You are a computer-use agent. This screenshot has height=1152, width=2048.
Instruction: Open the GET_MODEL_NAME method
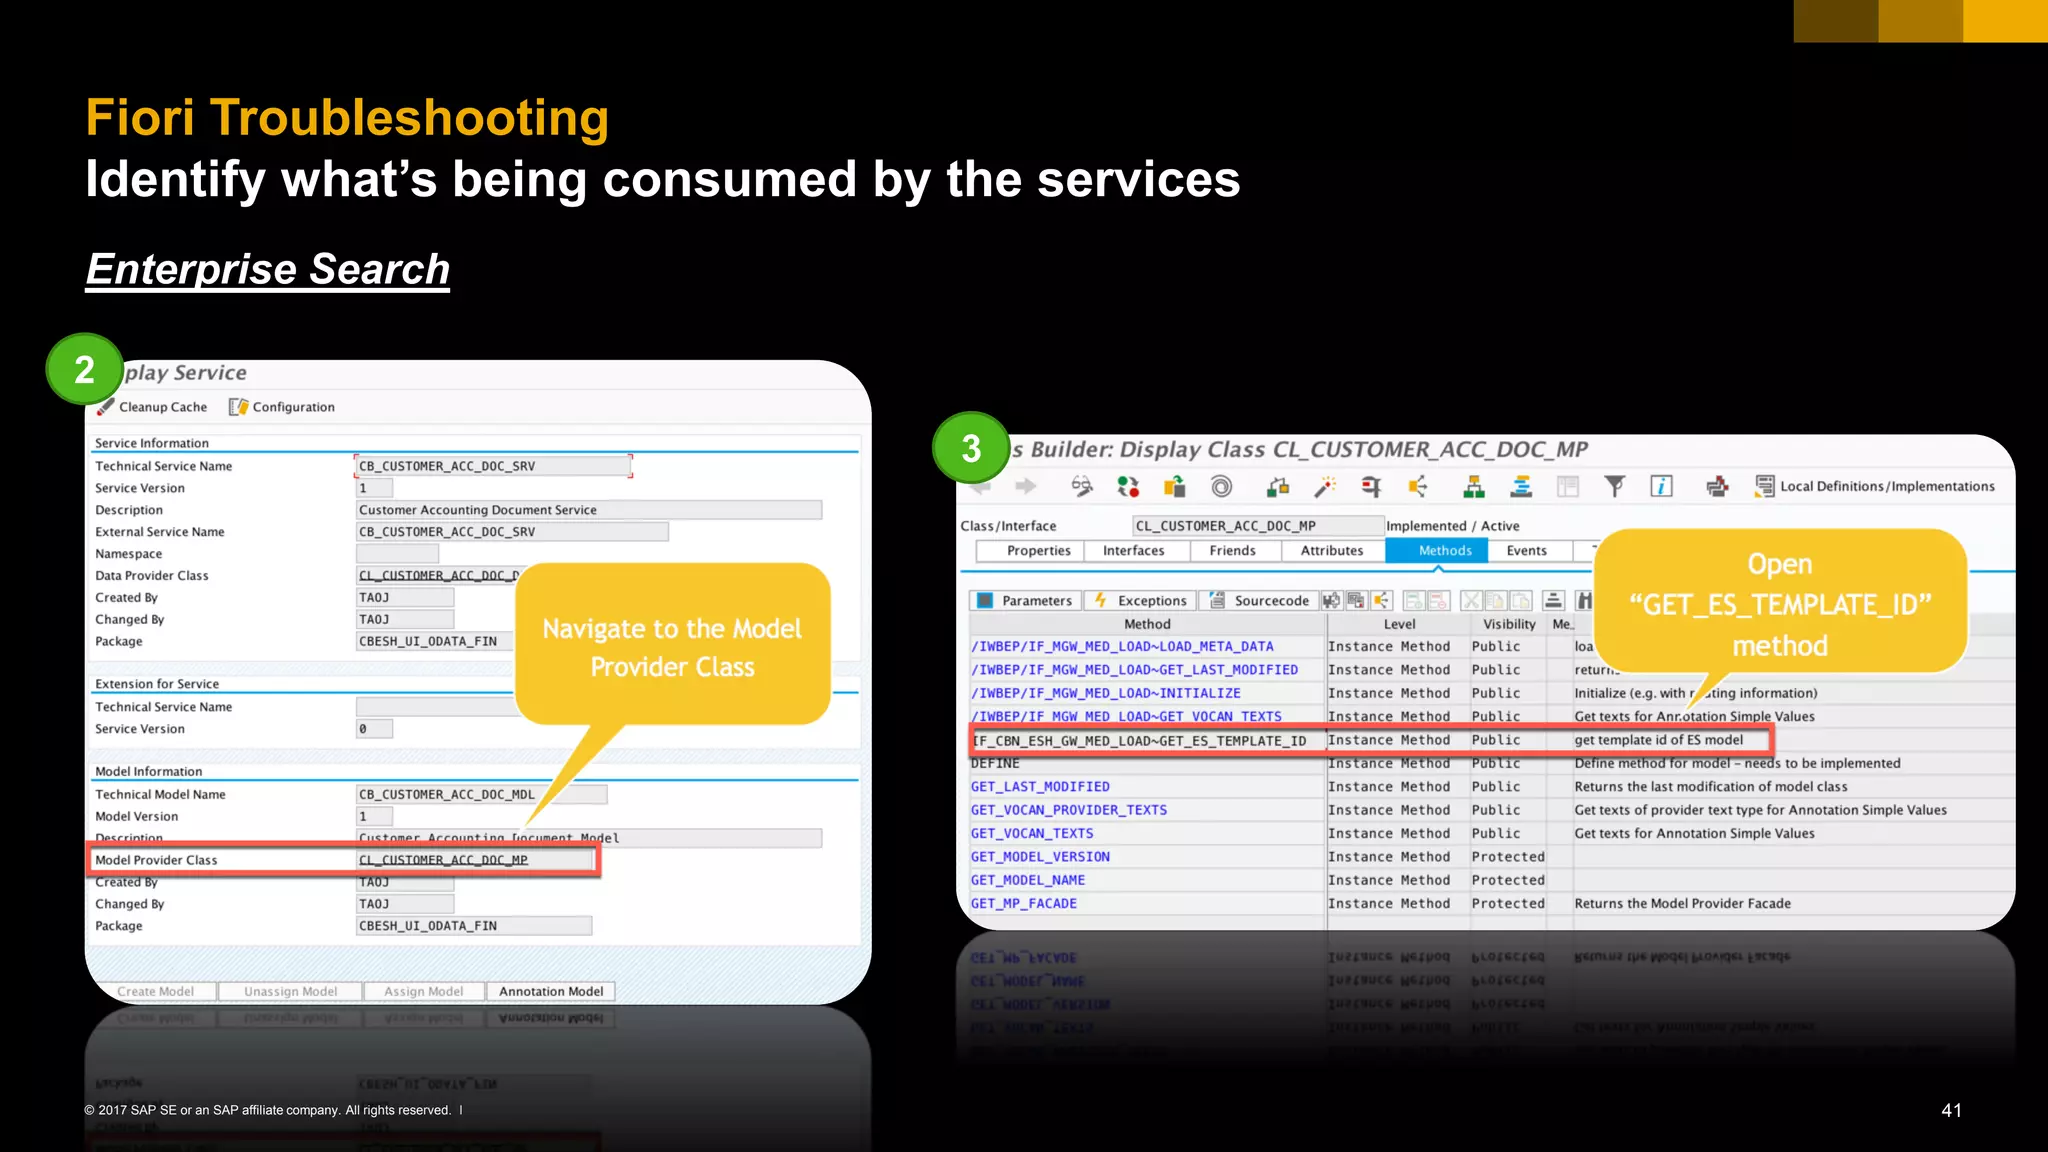[1028, 880]
